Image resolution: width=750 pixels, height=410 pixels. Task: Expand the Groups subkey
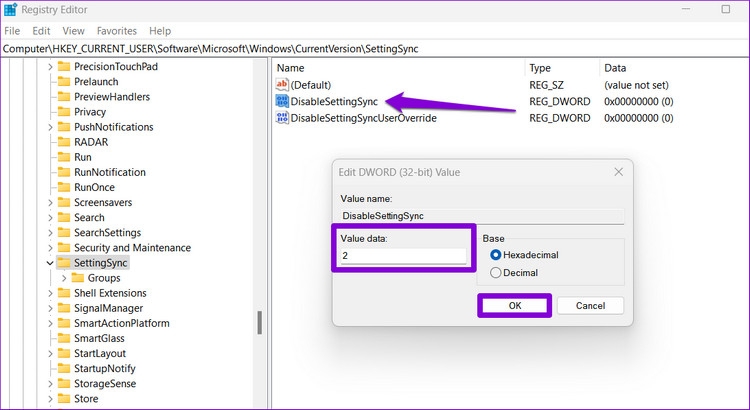click(64, 278)
